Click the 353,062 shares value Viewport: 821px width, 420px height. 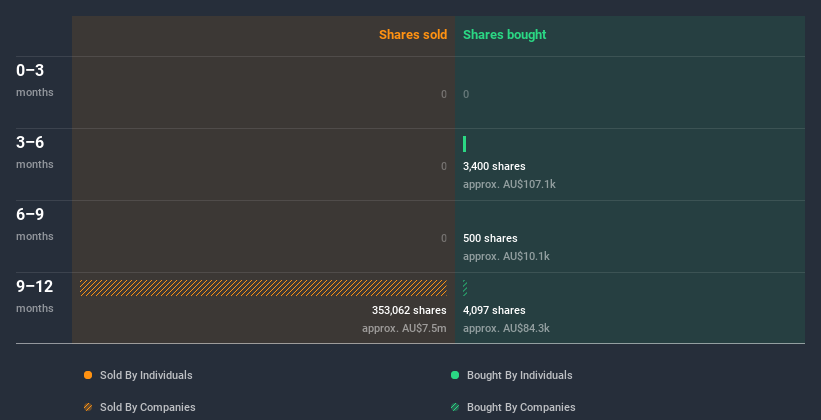pos(409,311)
